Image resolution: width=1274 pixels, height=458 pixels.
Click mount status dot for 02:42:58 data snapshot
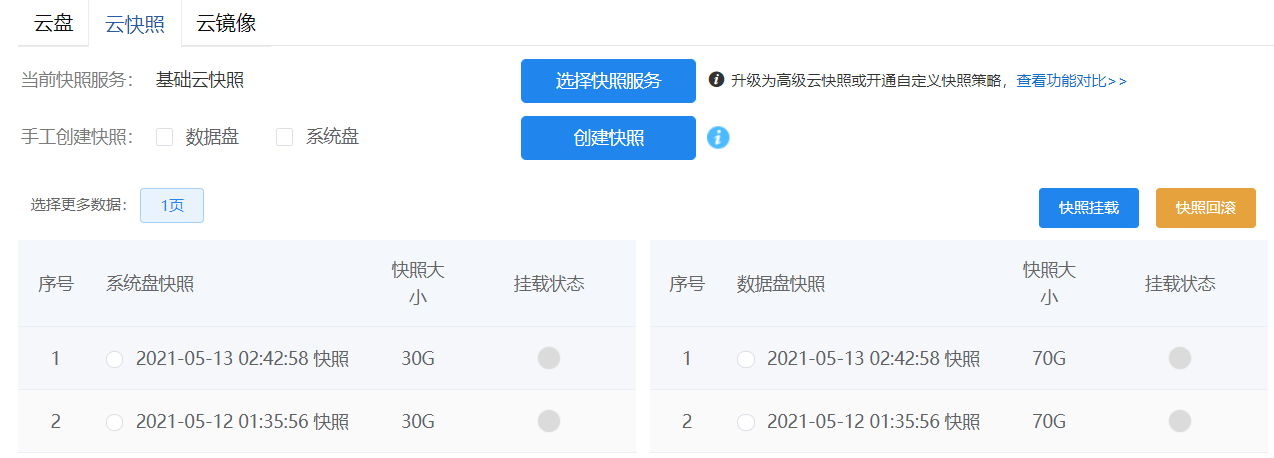(x=1180, y=358)
